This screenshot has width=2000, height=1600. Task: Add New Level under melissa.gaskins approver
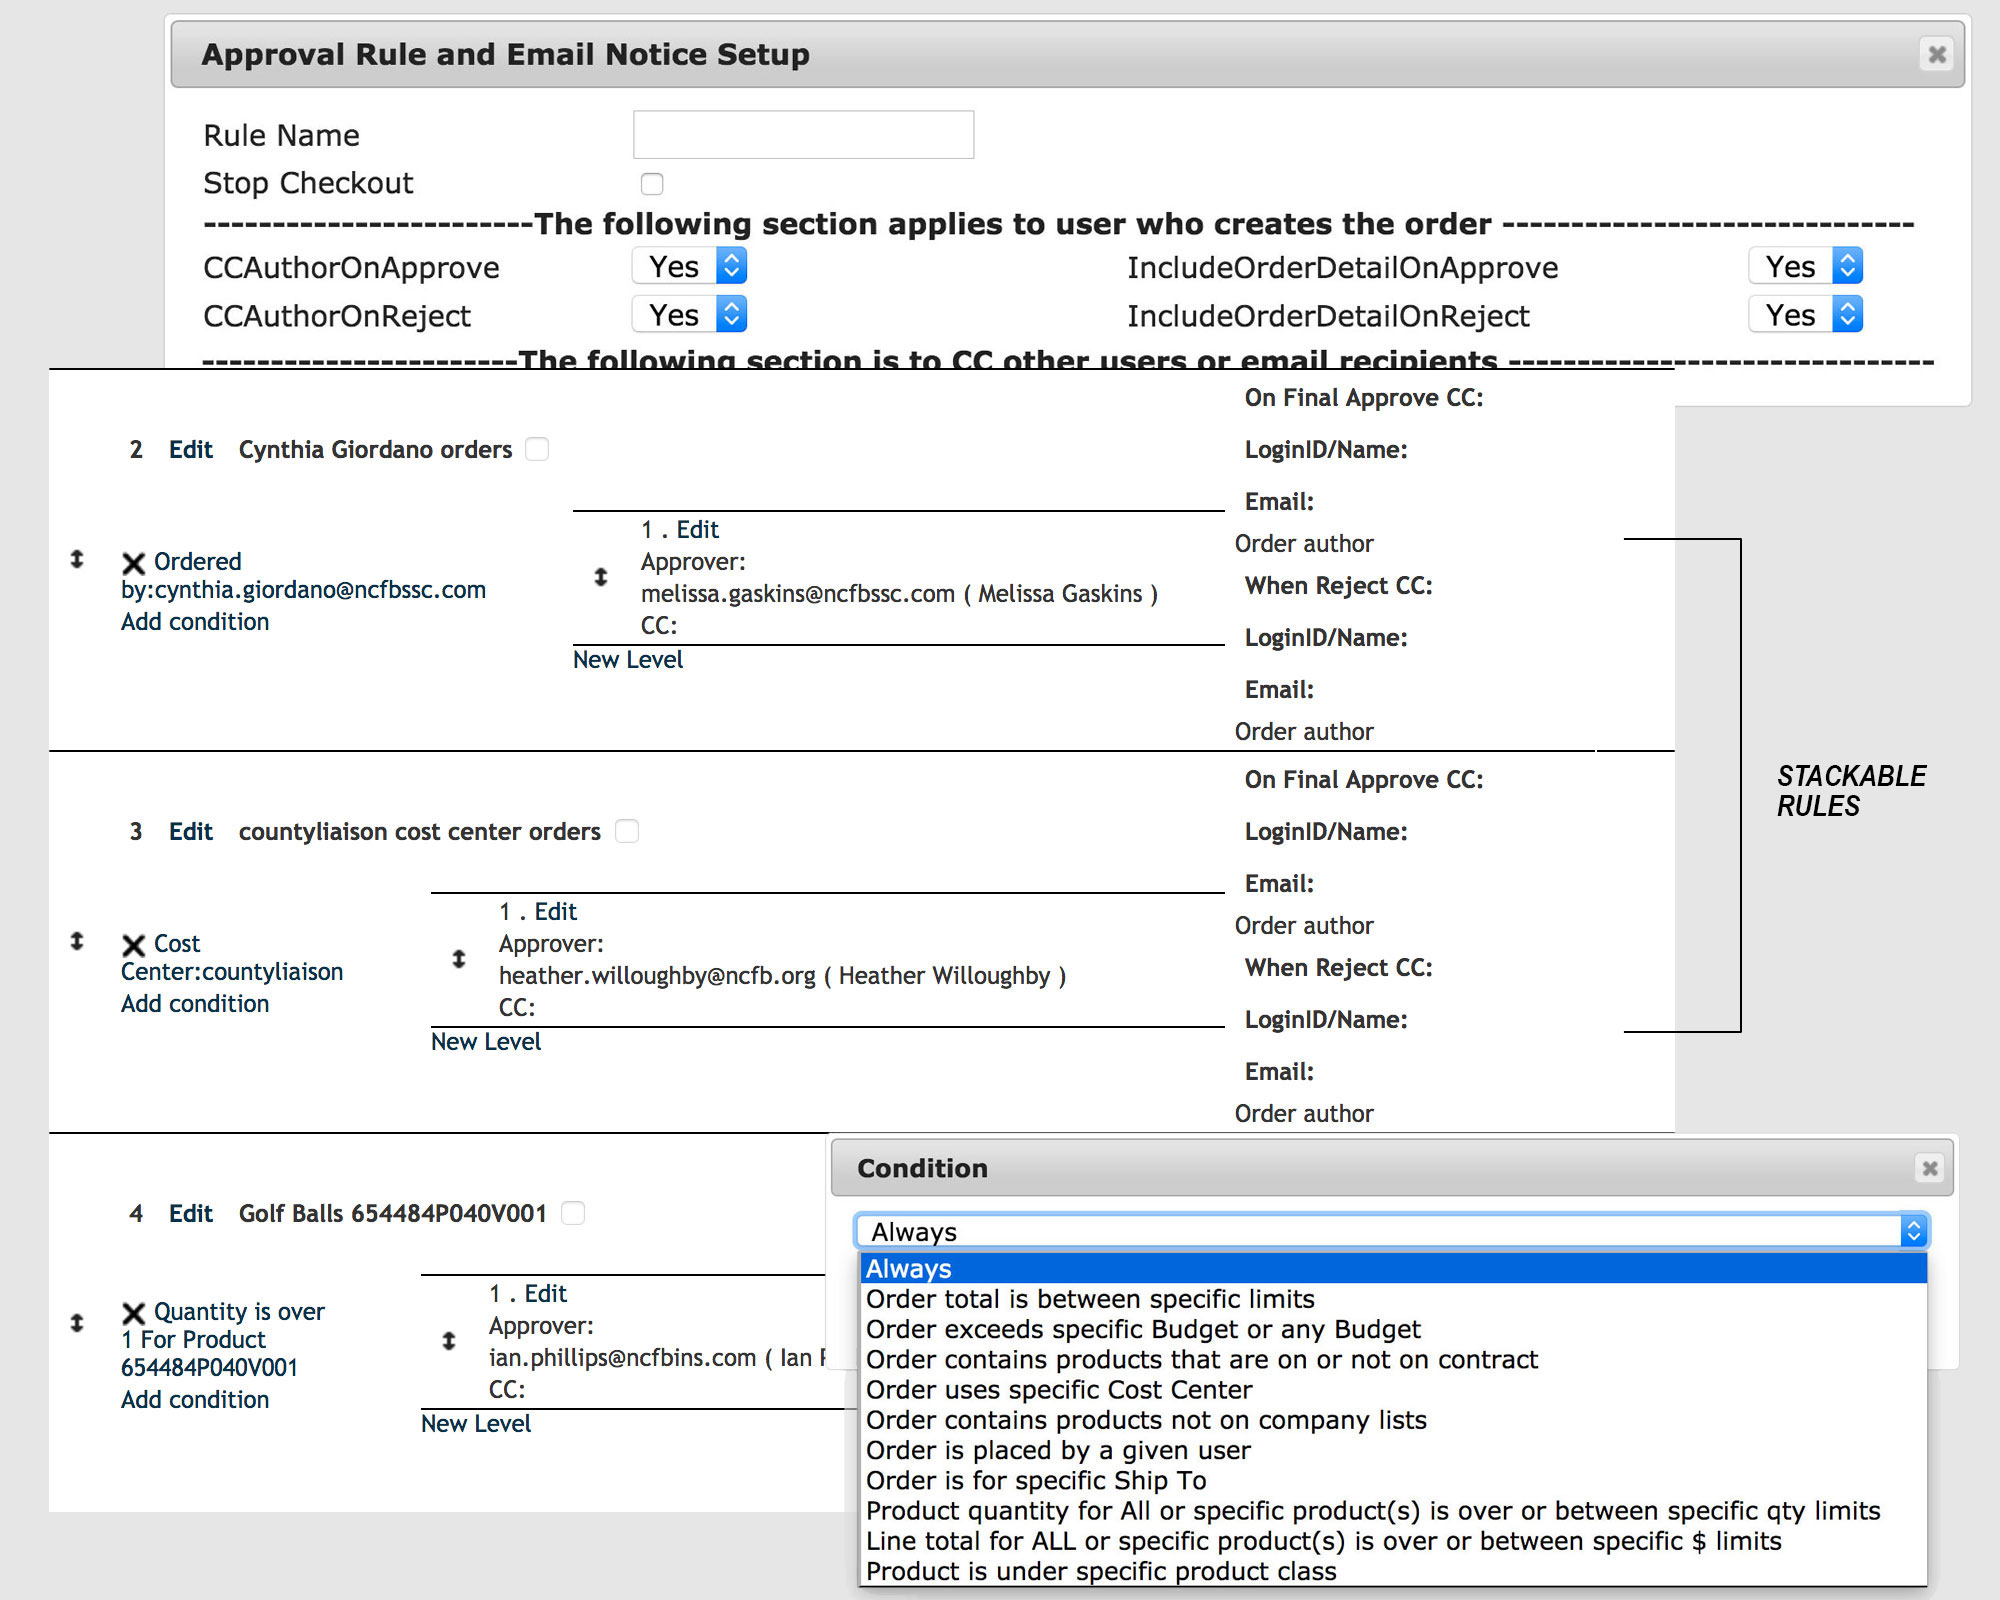628,659
